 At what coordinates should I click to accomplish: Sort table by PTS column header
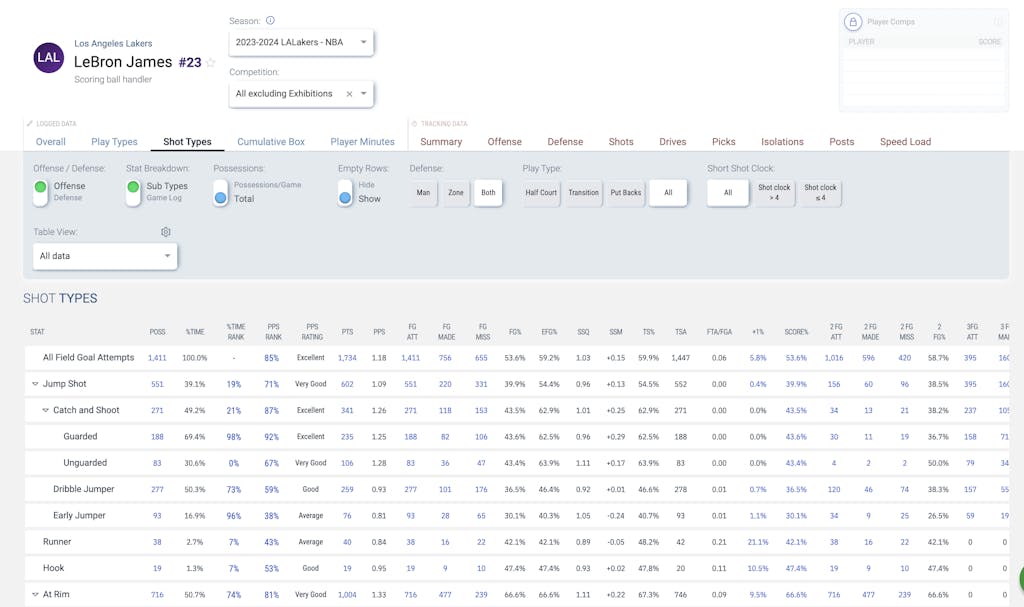347,332
